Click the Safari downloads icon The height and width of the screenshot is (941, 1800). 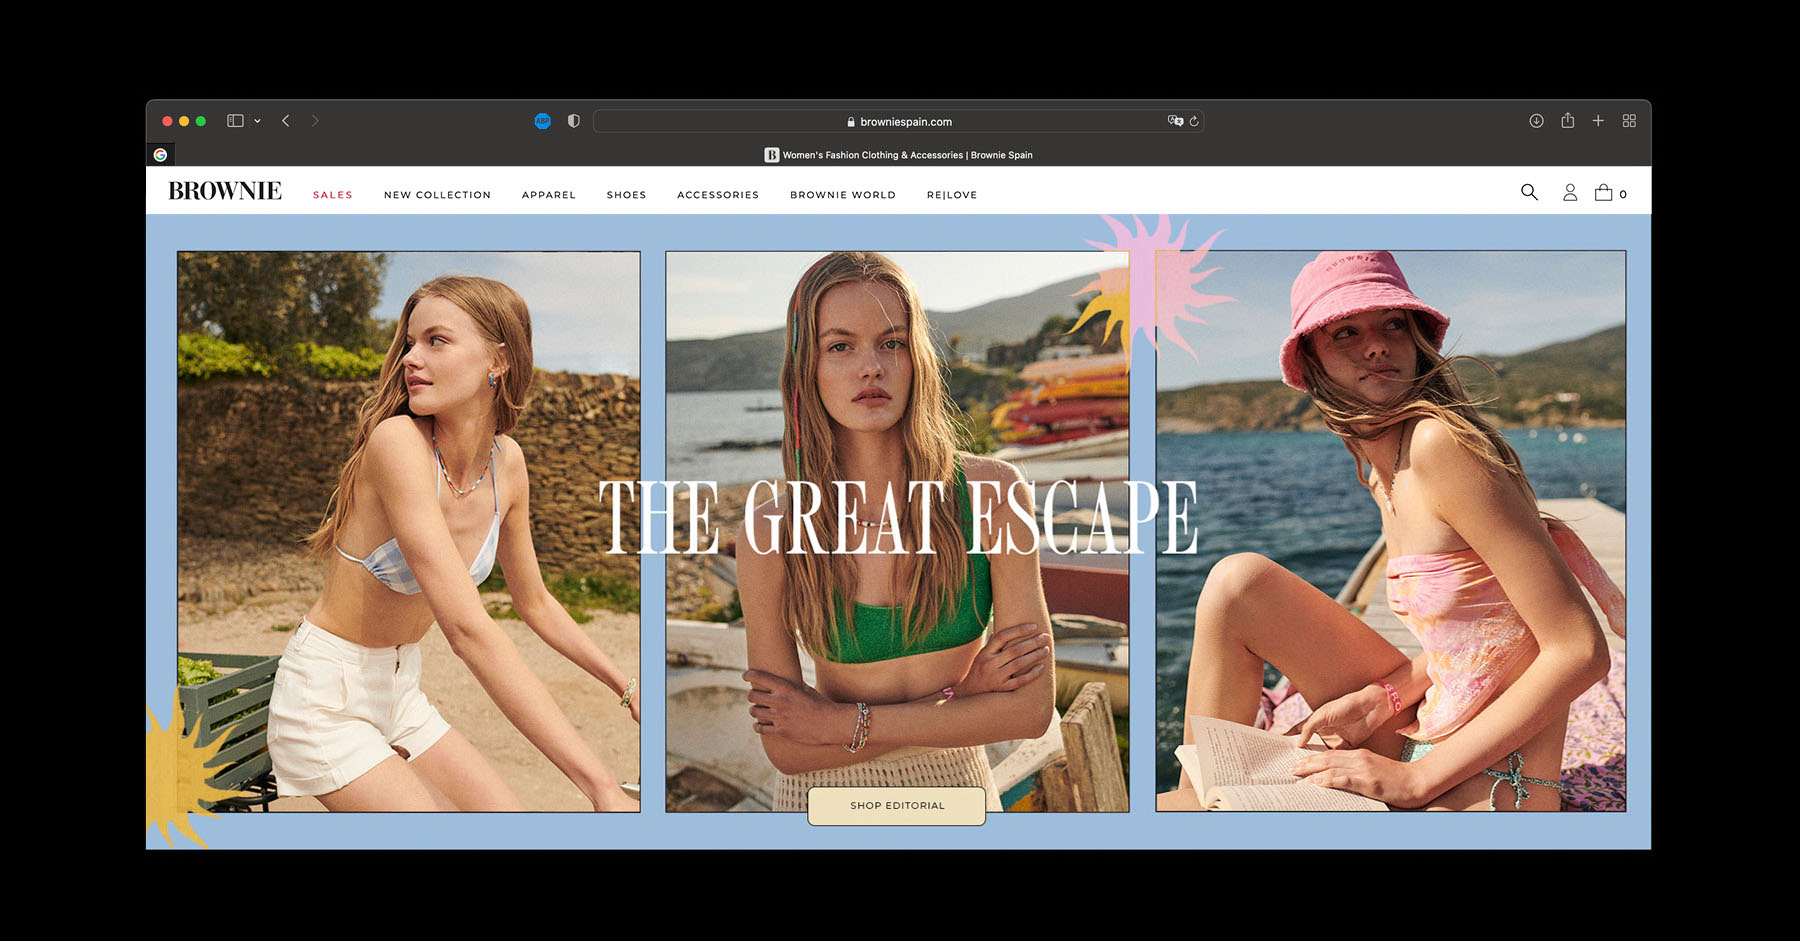(1536, 121)
